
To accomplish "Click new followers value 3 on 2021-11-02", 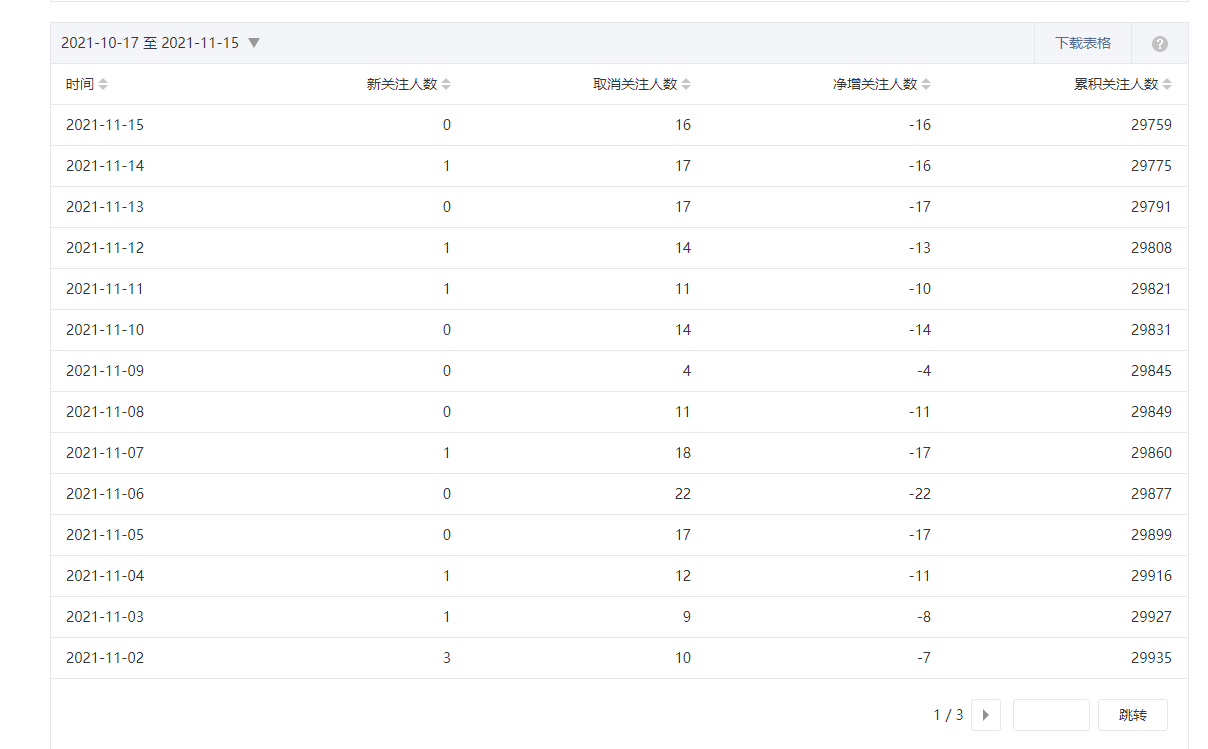I will point(447,658).
